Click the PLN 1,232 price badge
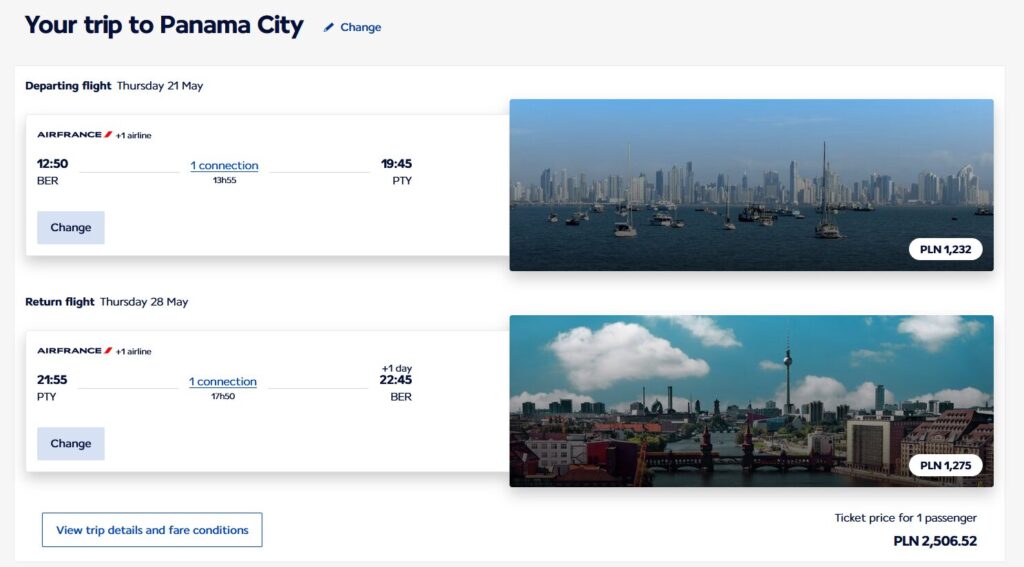The image size is (1024, 567). 945,249
